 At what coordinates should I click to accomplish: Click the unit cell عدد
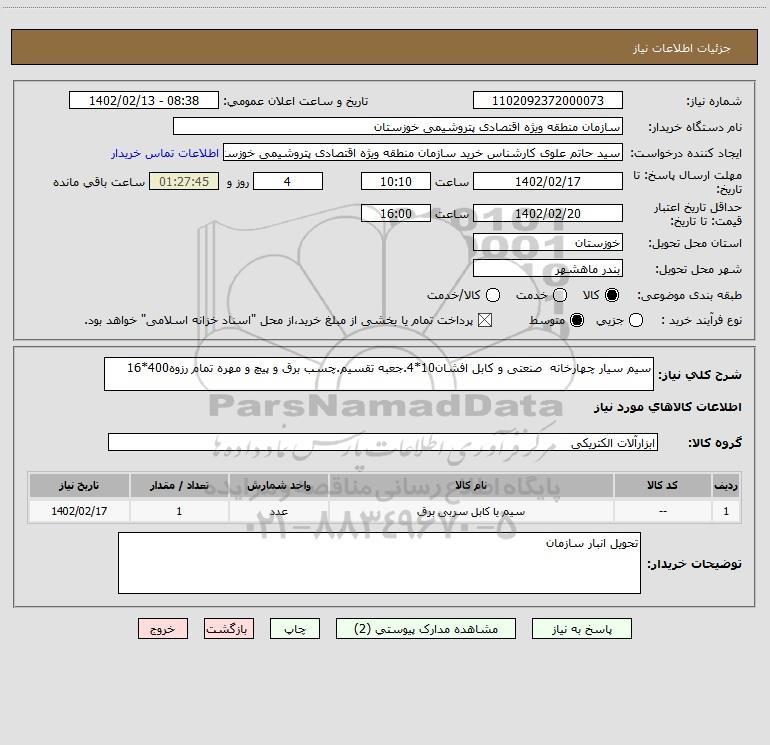point(278,511)
